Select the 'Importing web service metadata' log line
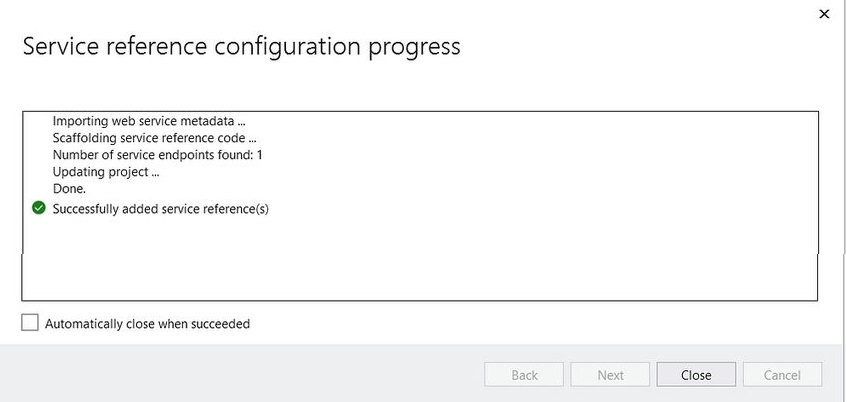Viewport: 847px width, 402px height. (x=150, y=120)
